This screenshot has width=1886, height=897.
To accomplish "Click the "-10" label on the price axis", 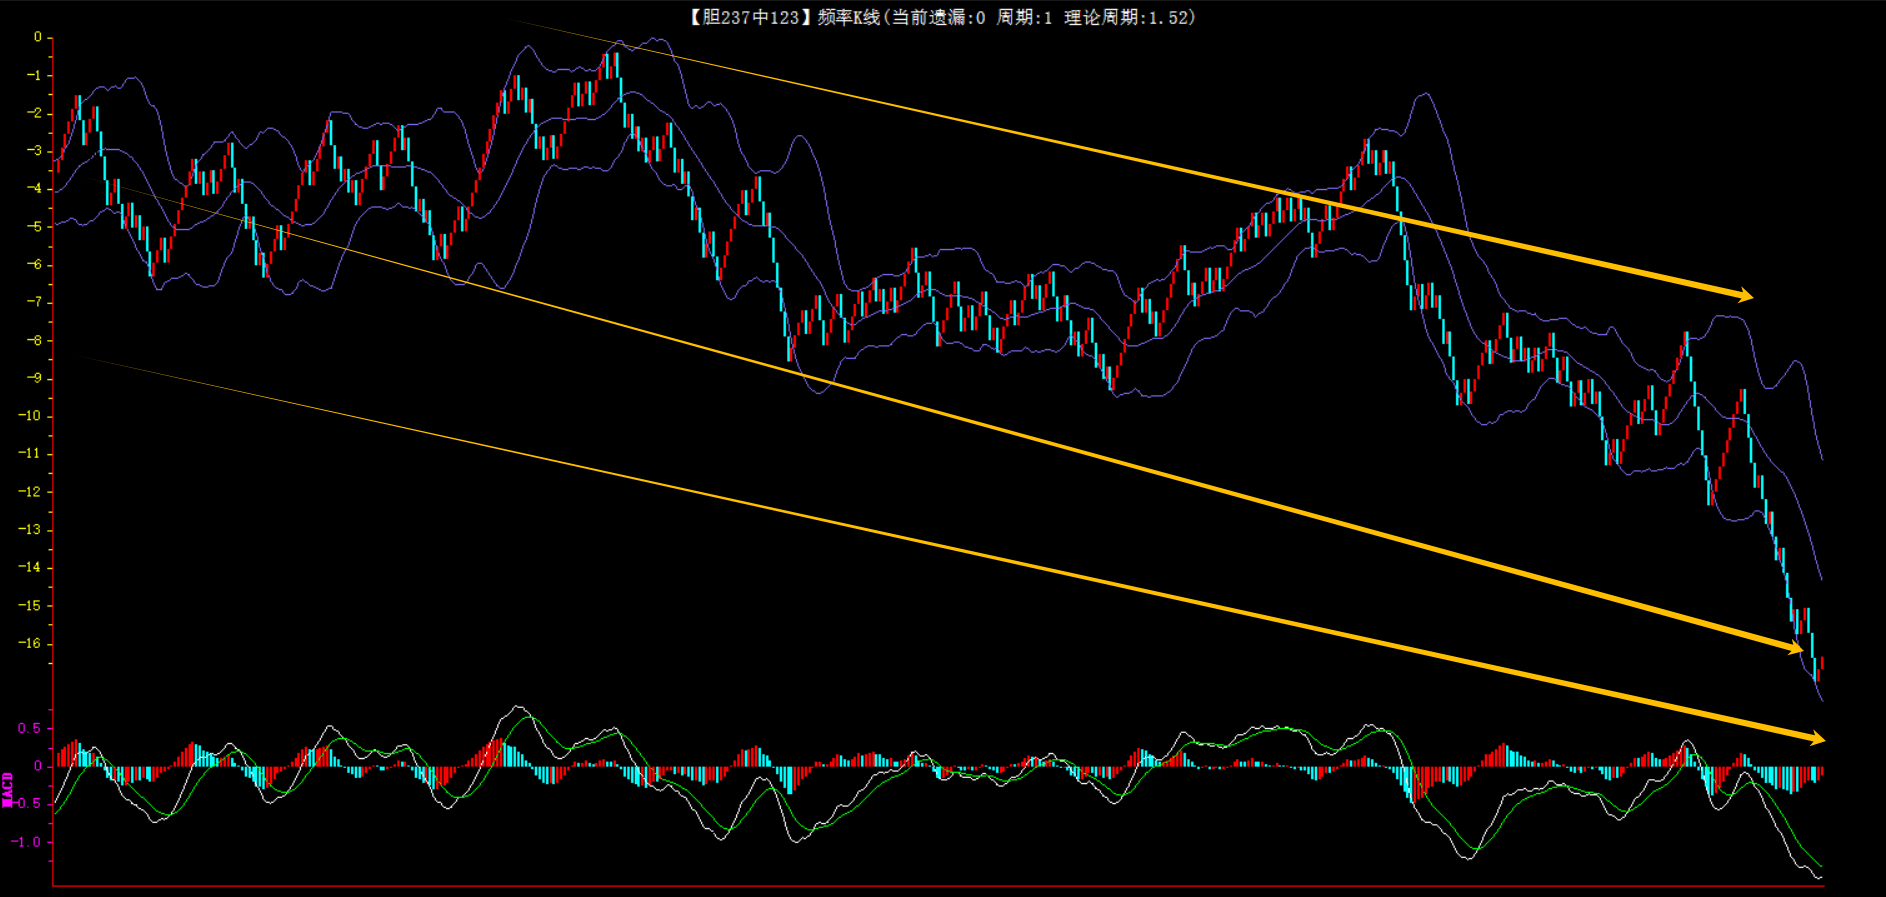I will (30, 416).
